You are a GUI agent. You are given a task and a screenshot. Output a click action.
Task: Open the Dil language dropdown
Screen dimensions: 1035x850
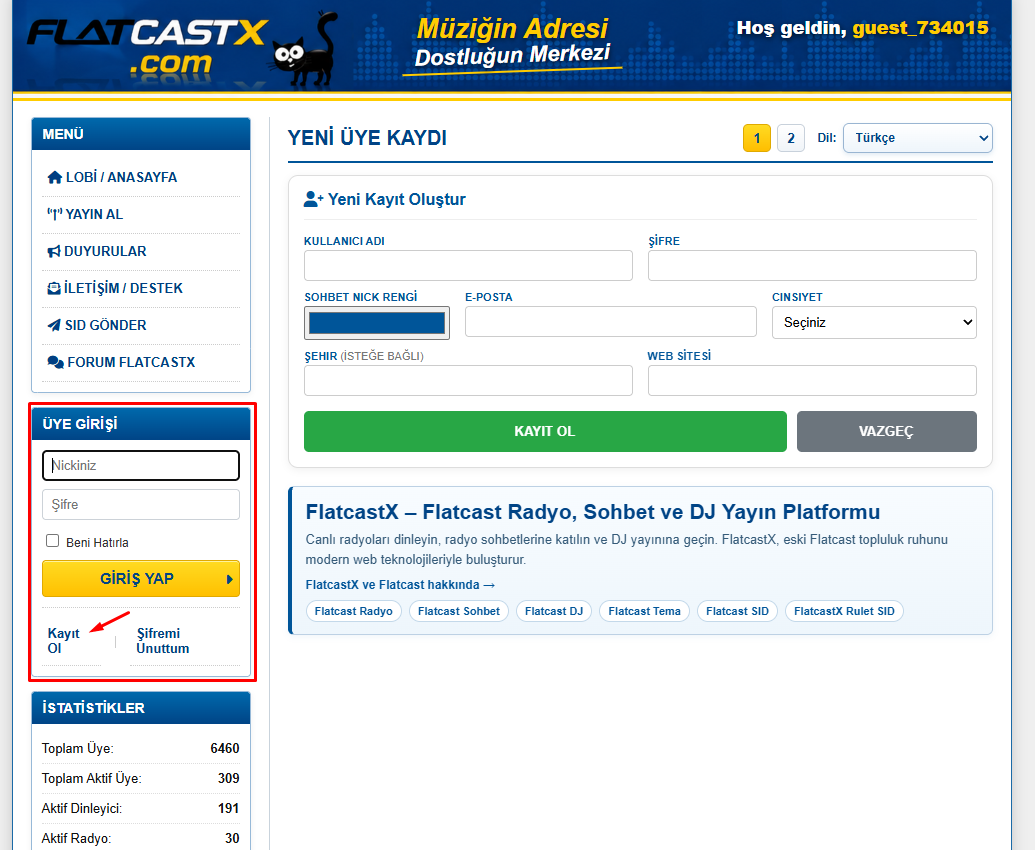click(x=918, y=138)
